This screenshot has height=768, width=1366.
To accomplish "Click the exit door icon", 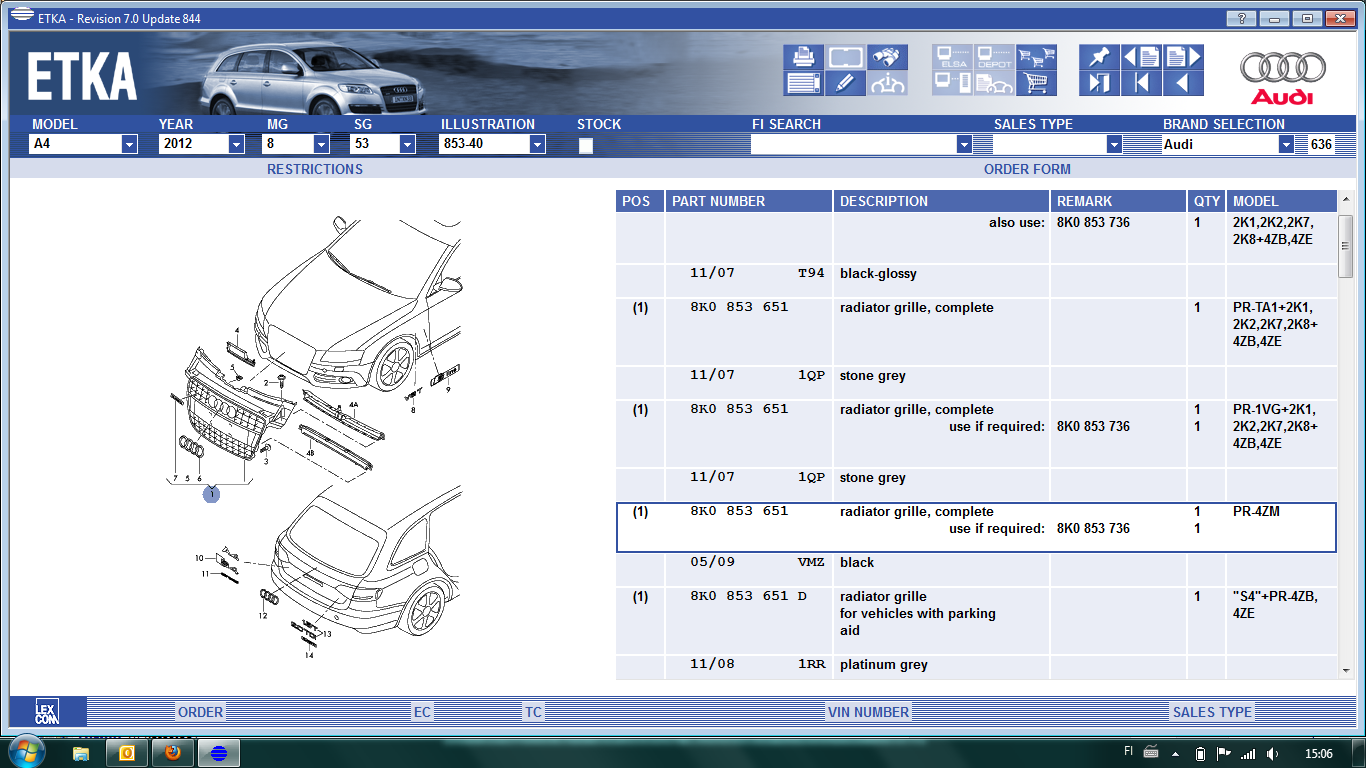I will pyautogui.click(x=1099, y=83).
